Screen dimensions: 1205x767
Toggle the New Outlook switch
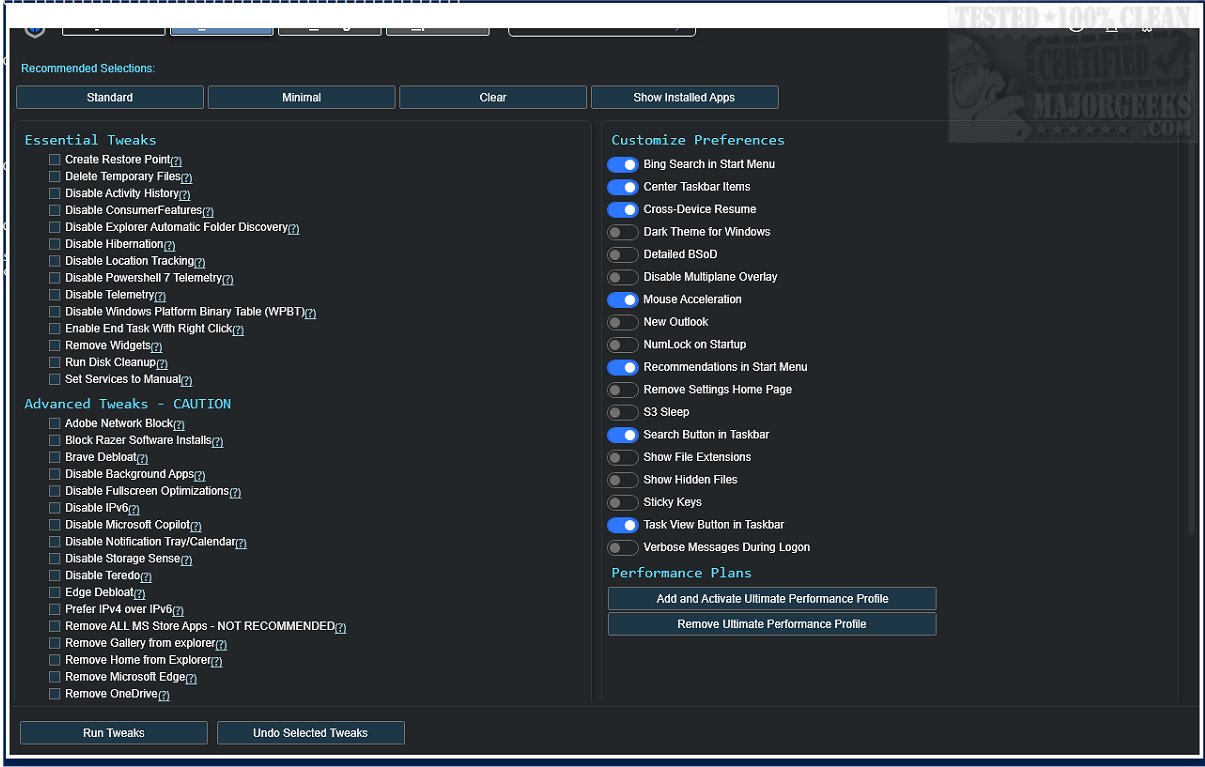pos(623,322)
